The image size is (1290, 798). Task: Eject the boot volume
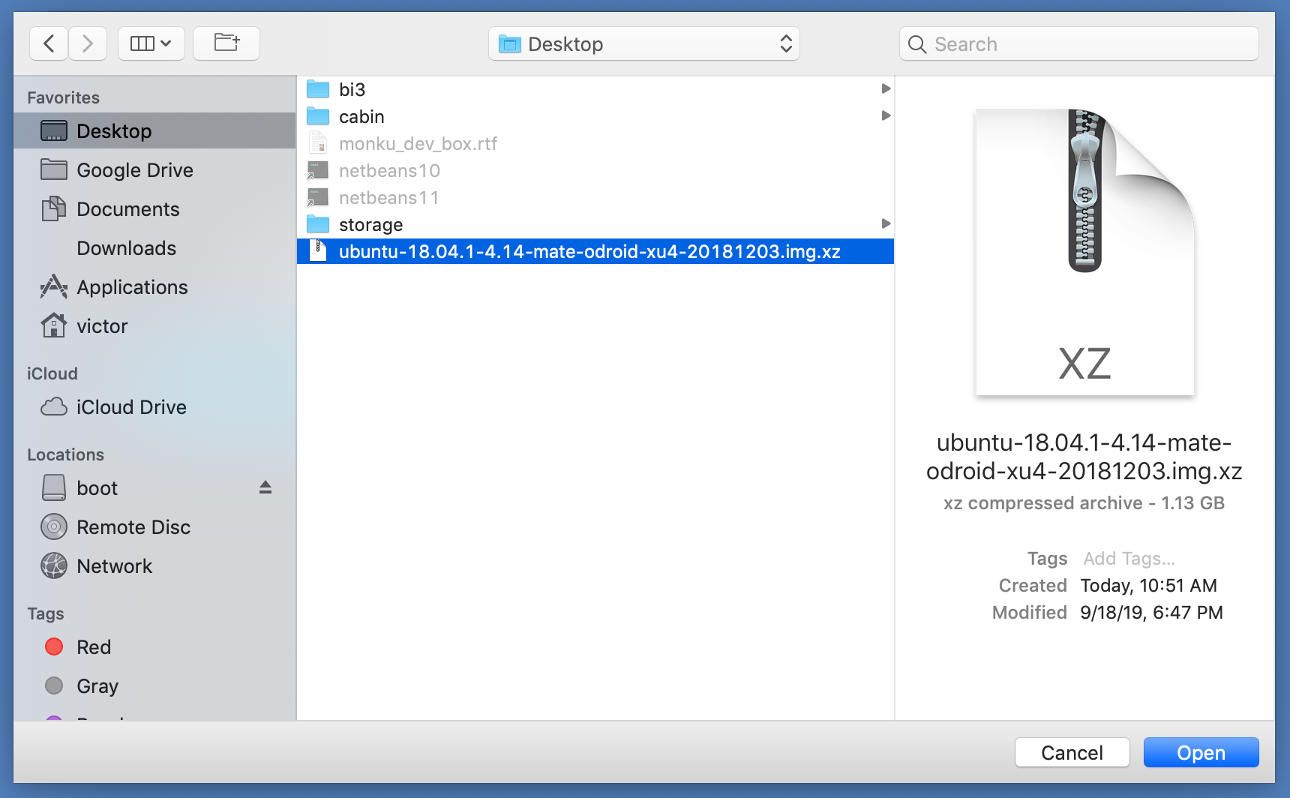[x=265, y=488]
